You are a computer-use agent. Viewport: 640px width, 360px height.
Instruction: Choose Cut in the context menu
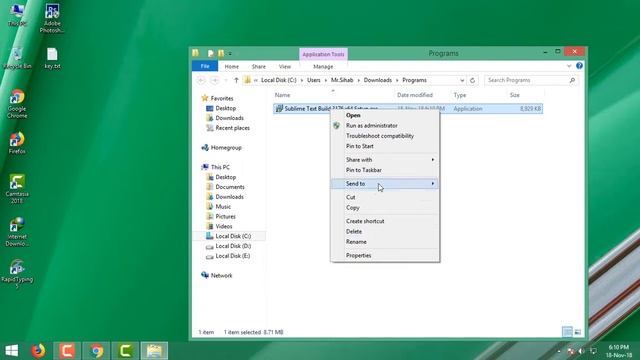coord(385,197)
